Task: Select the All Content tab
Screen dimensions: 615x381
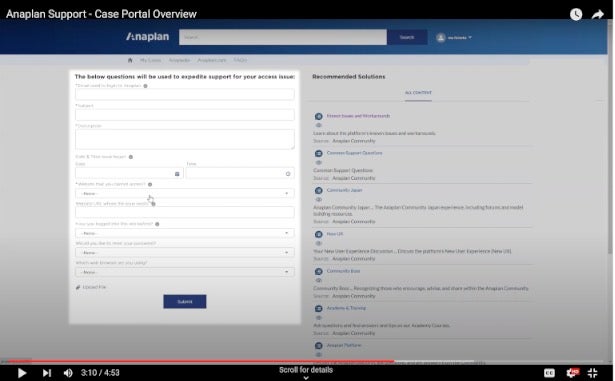Action: (x=418, y=93)
